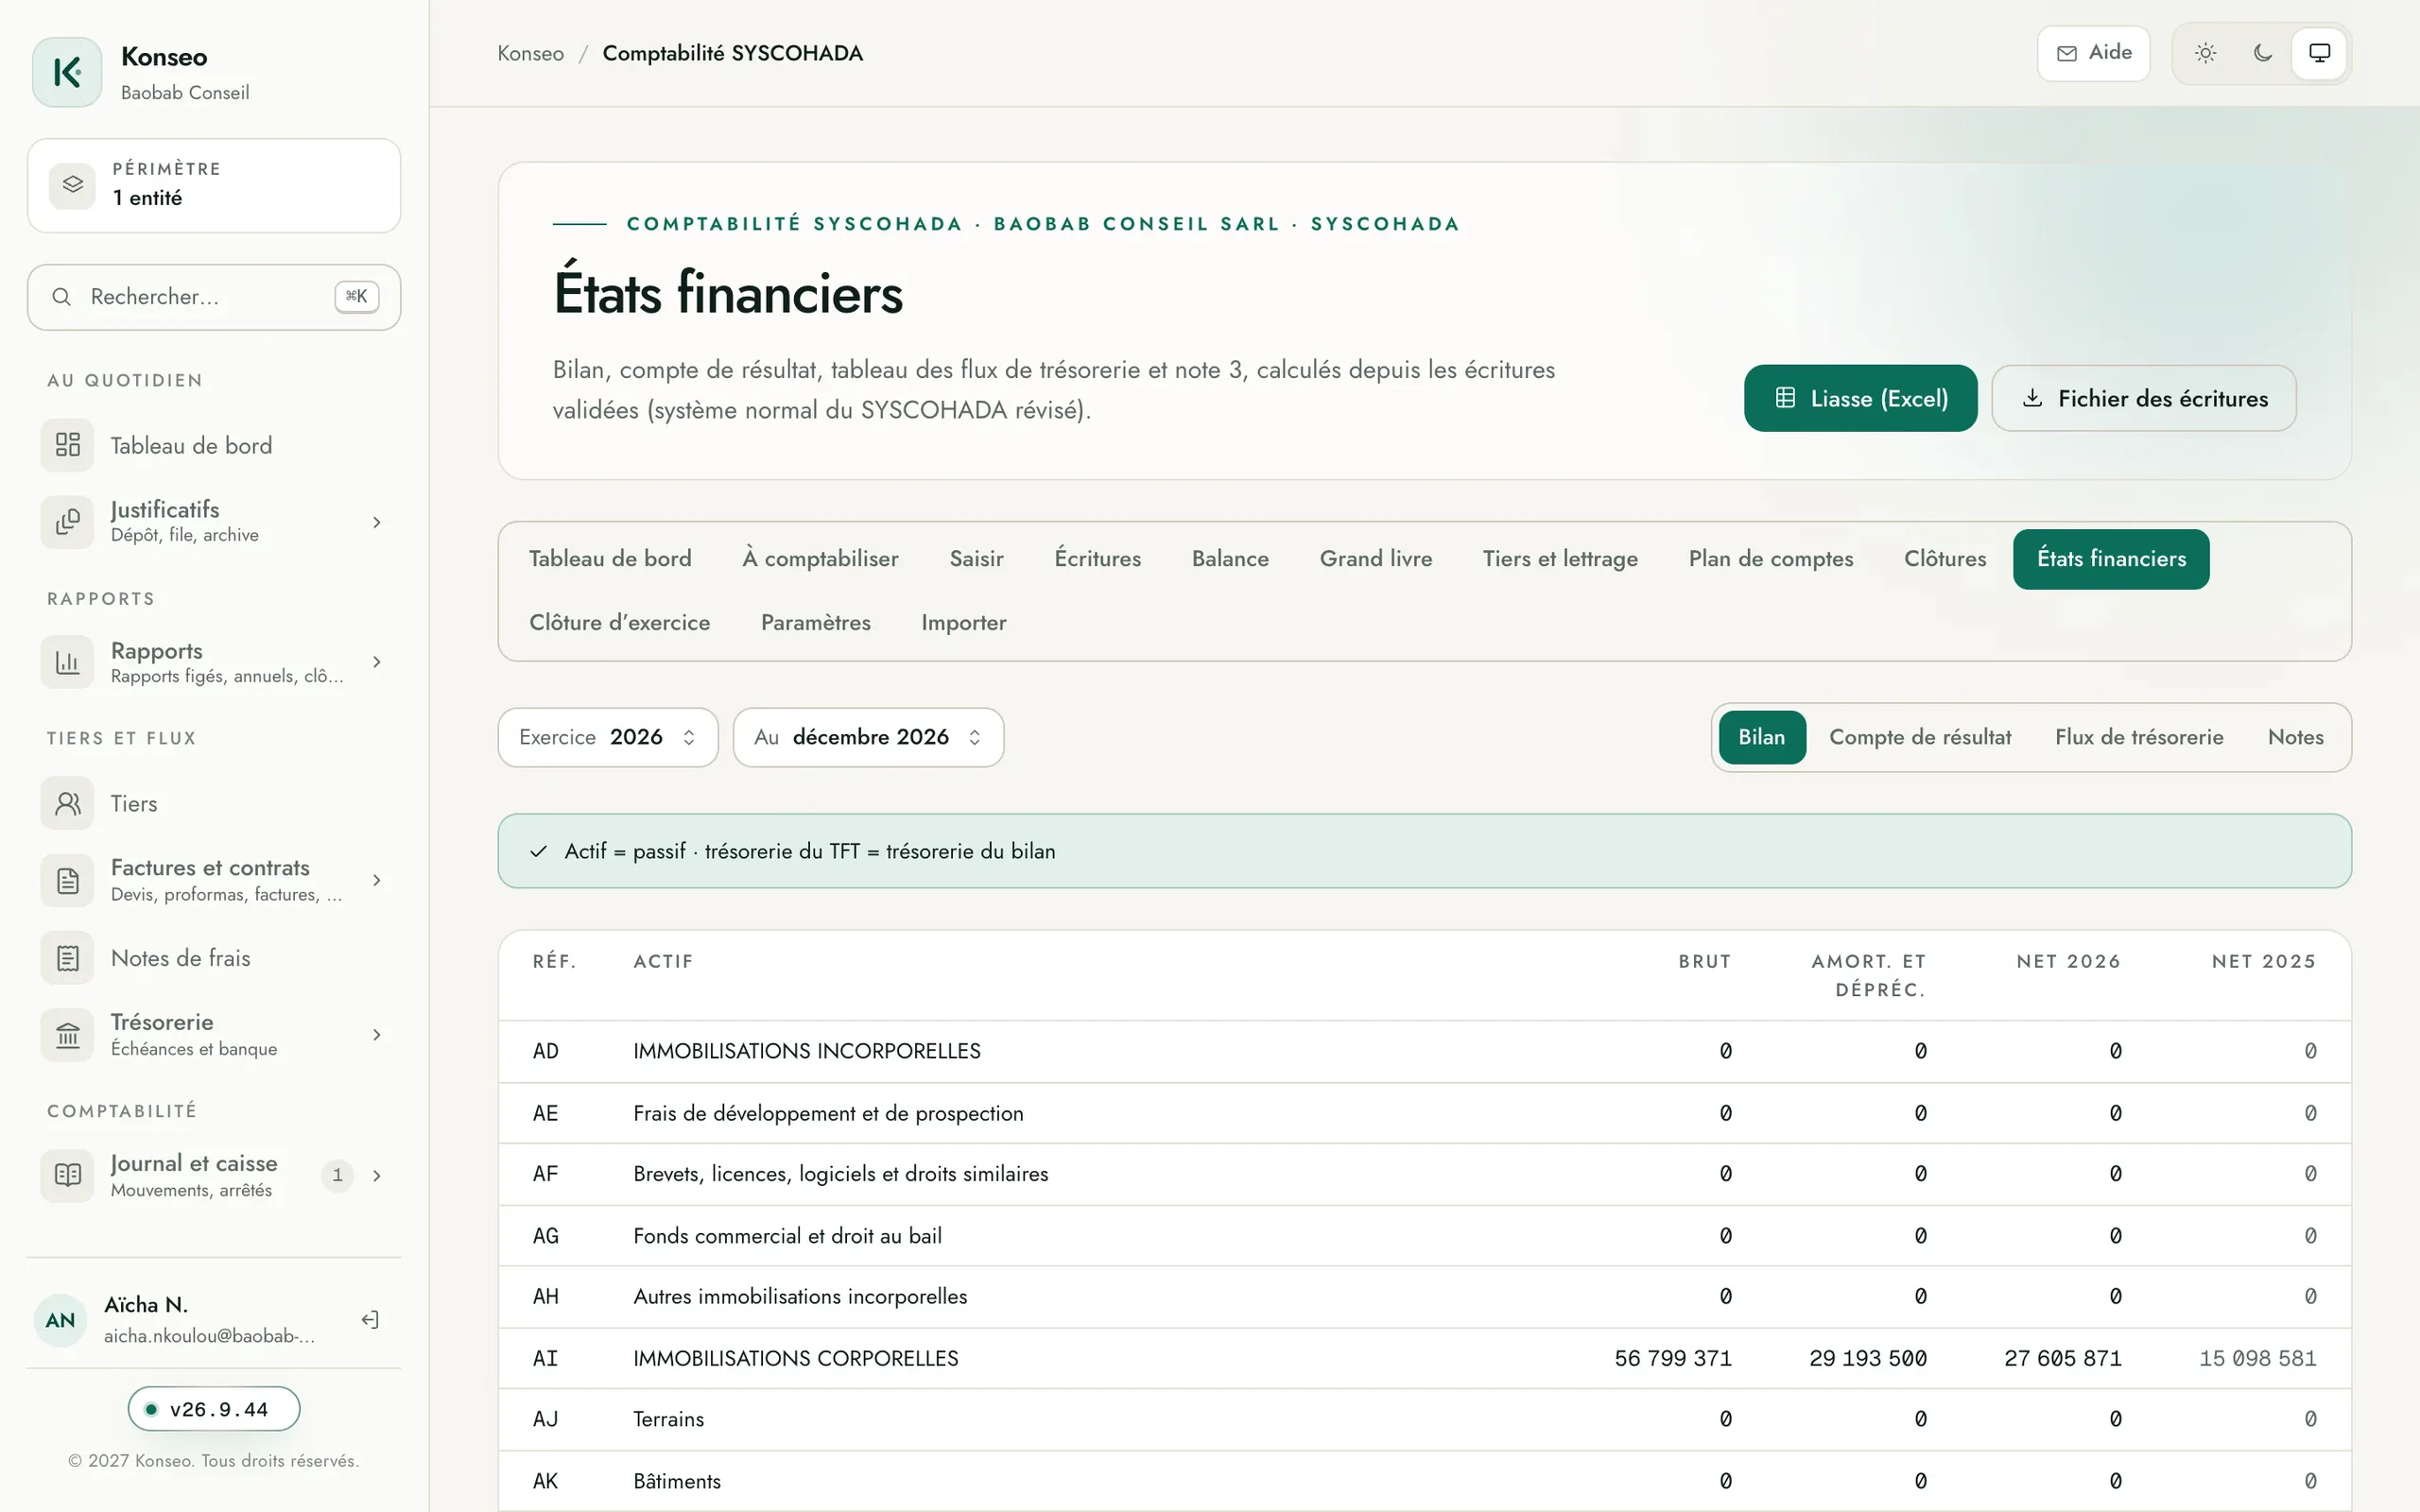Open the Clôtures tab

tap(1944, 559)
